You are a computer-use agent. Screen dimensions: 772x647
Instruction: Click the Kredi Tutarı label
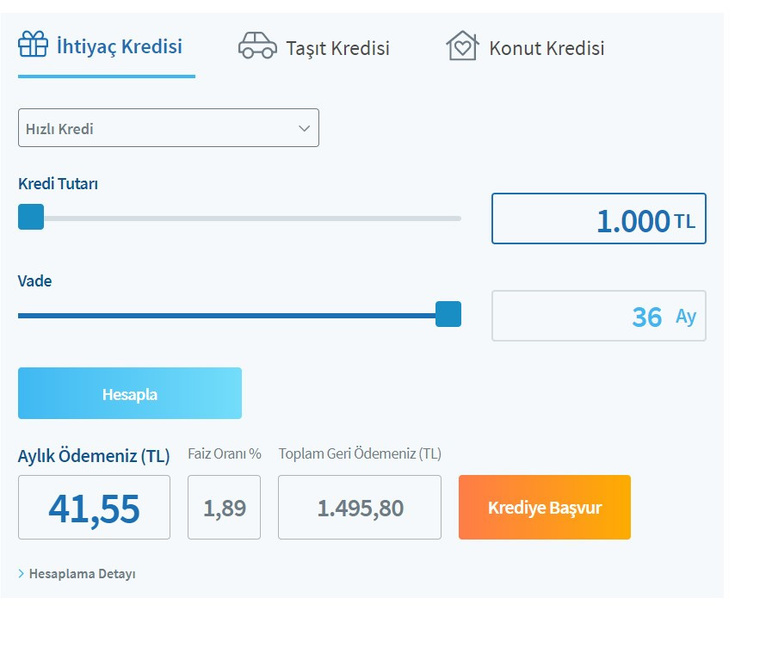pyautogui.click(x=58, y=184)
